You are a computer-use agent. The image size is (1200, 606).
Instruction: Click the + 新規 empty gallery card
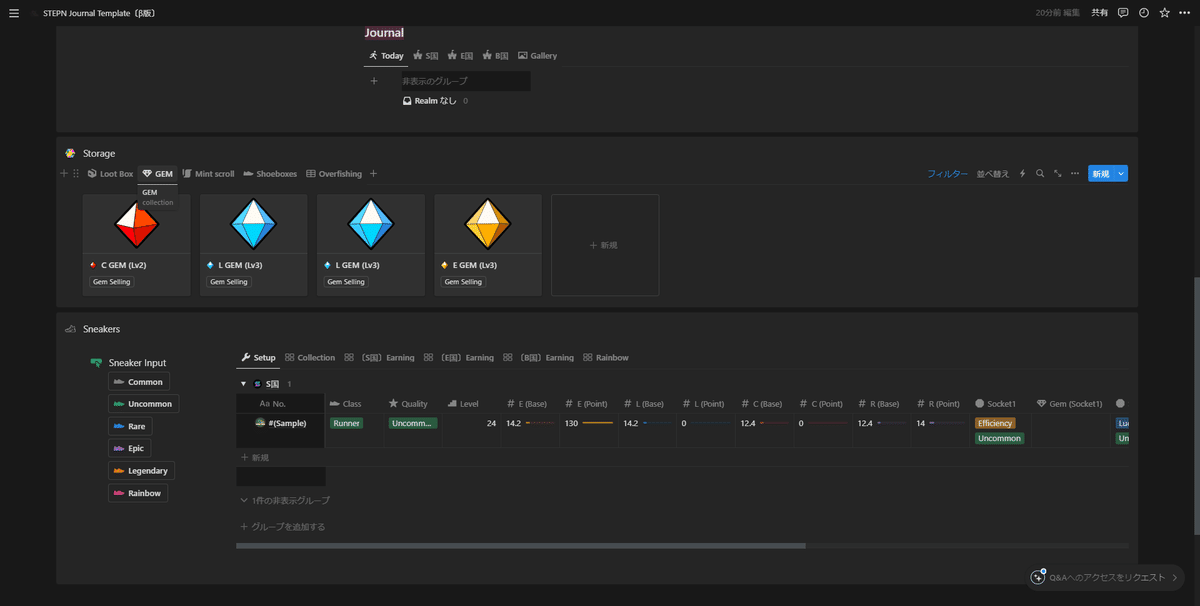pos(605,245)
